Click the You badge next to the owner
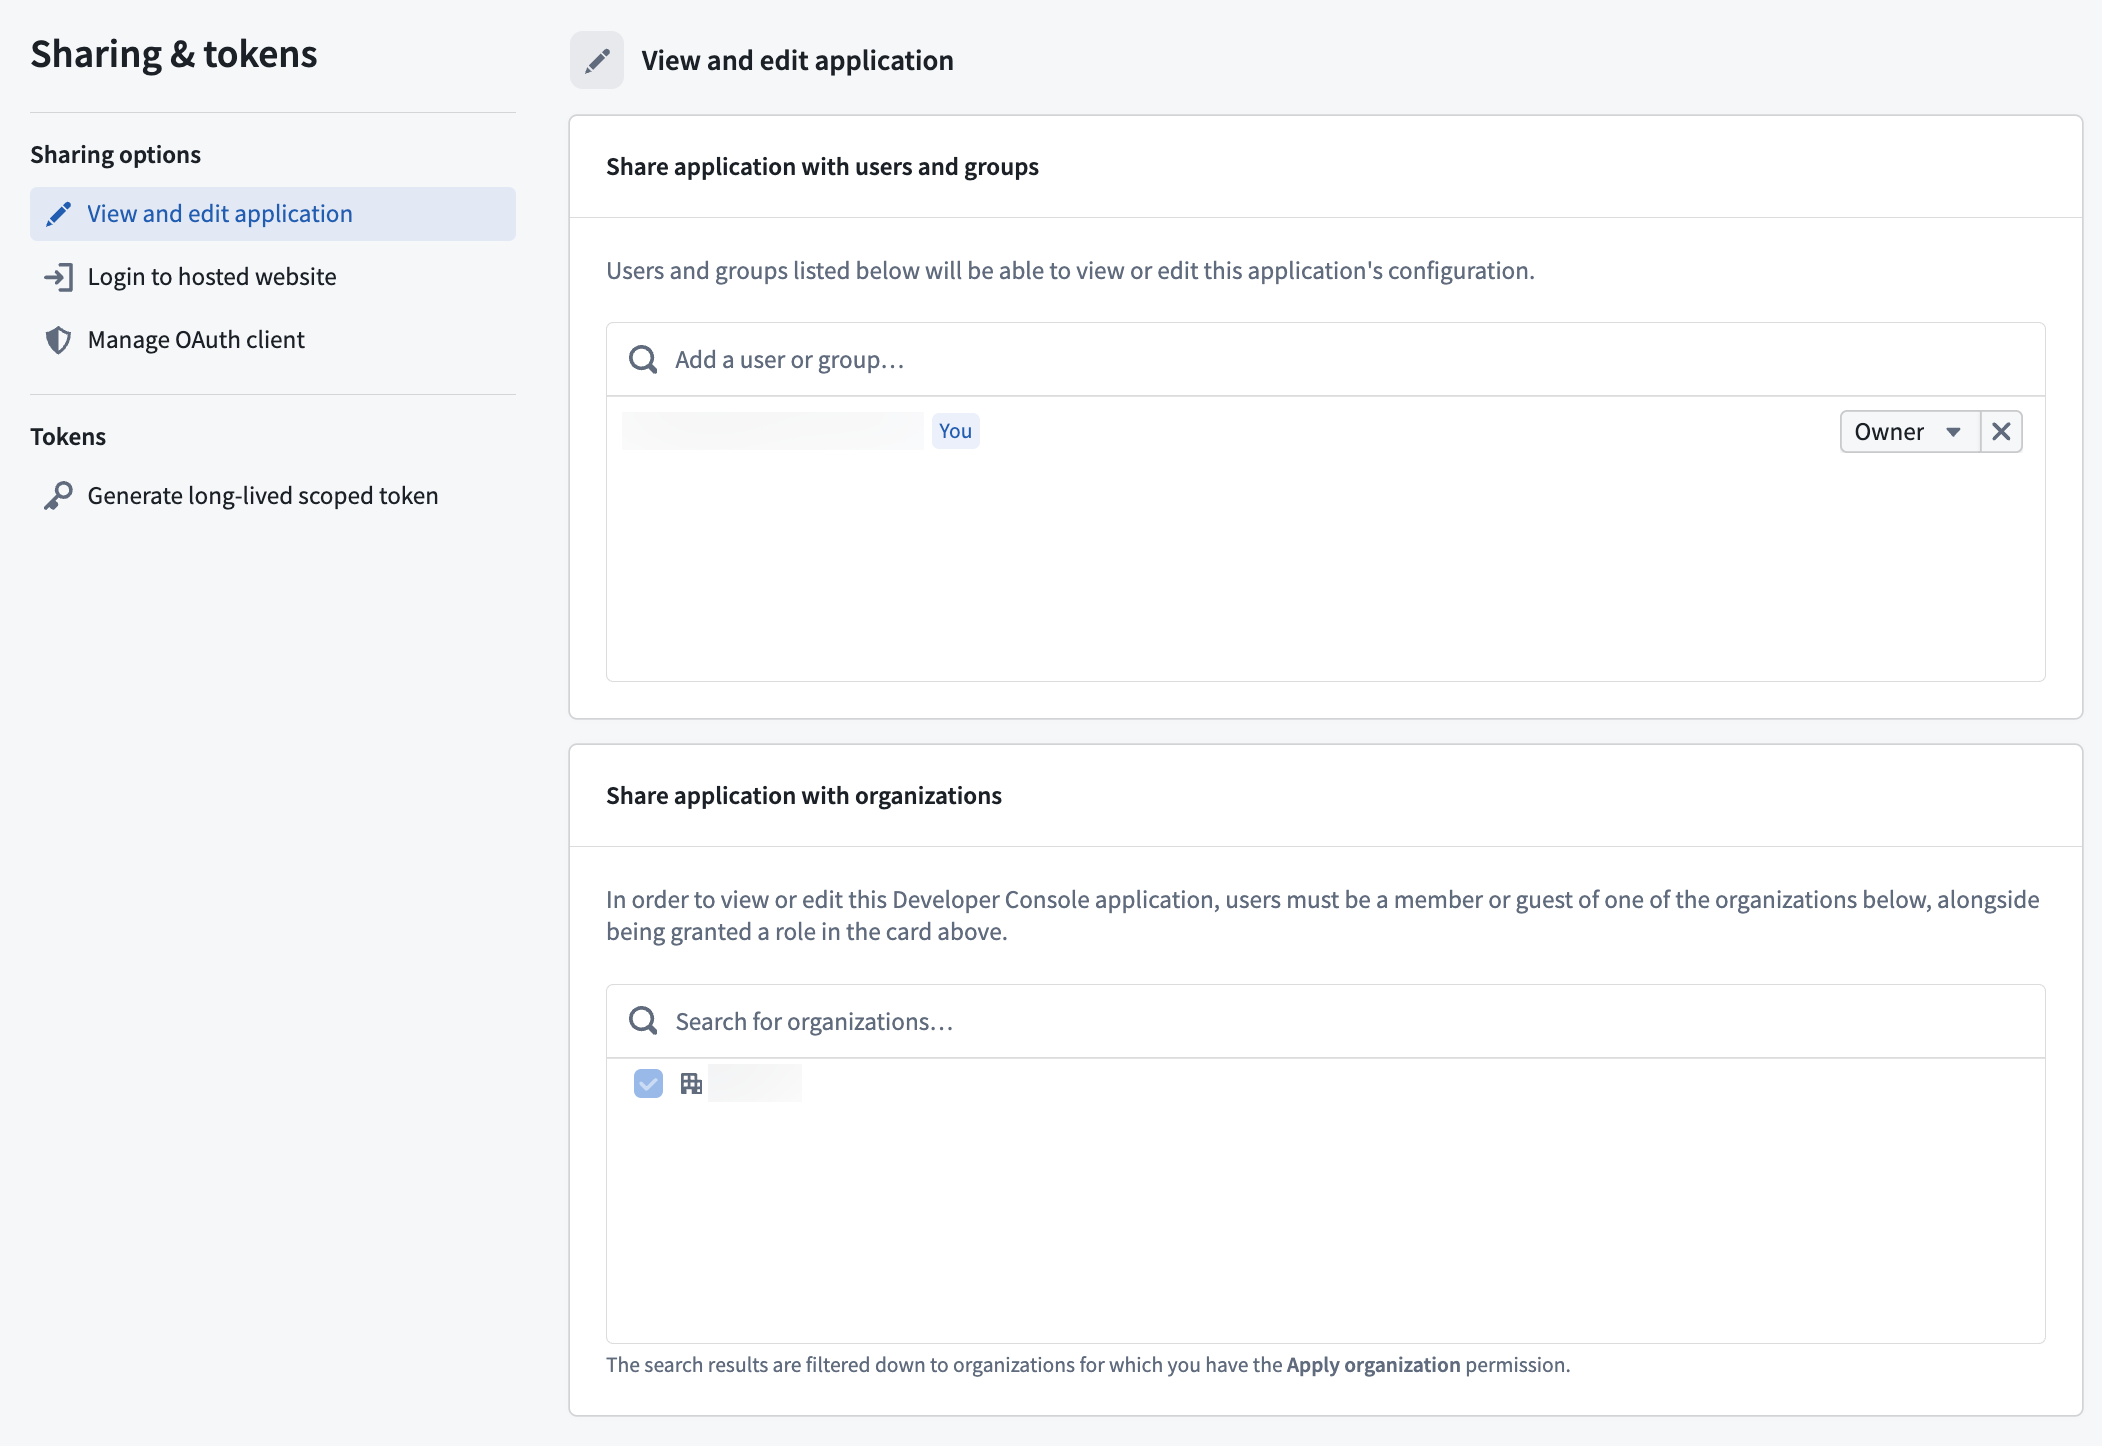The width and height of the screenshot is (2102, 1446). pyautogui.click(x=955, y=430)
